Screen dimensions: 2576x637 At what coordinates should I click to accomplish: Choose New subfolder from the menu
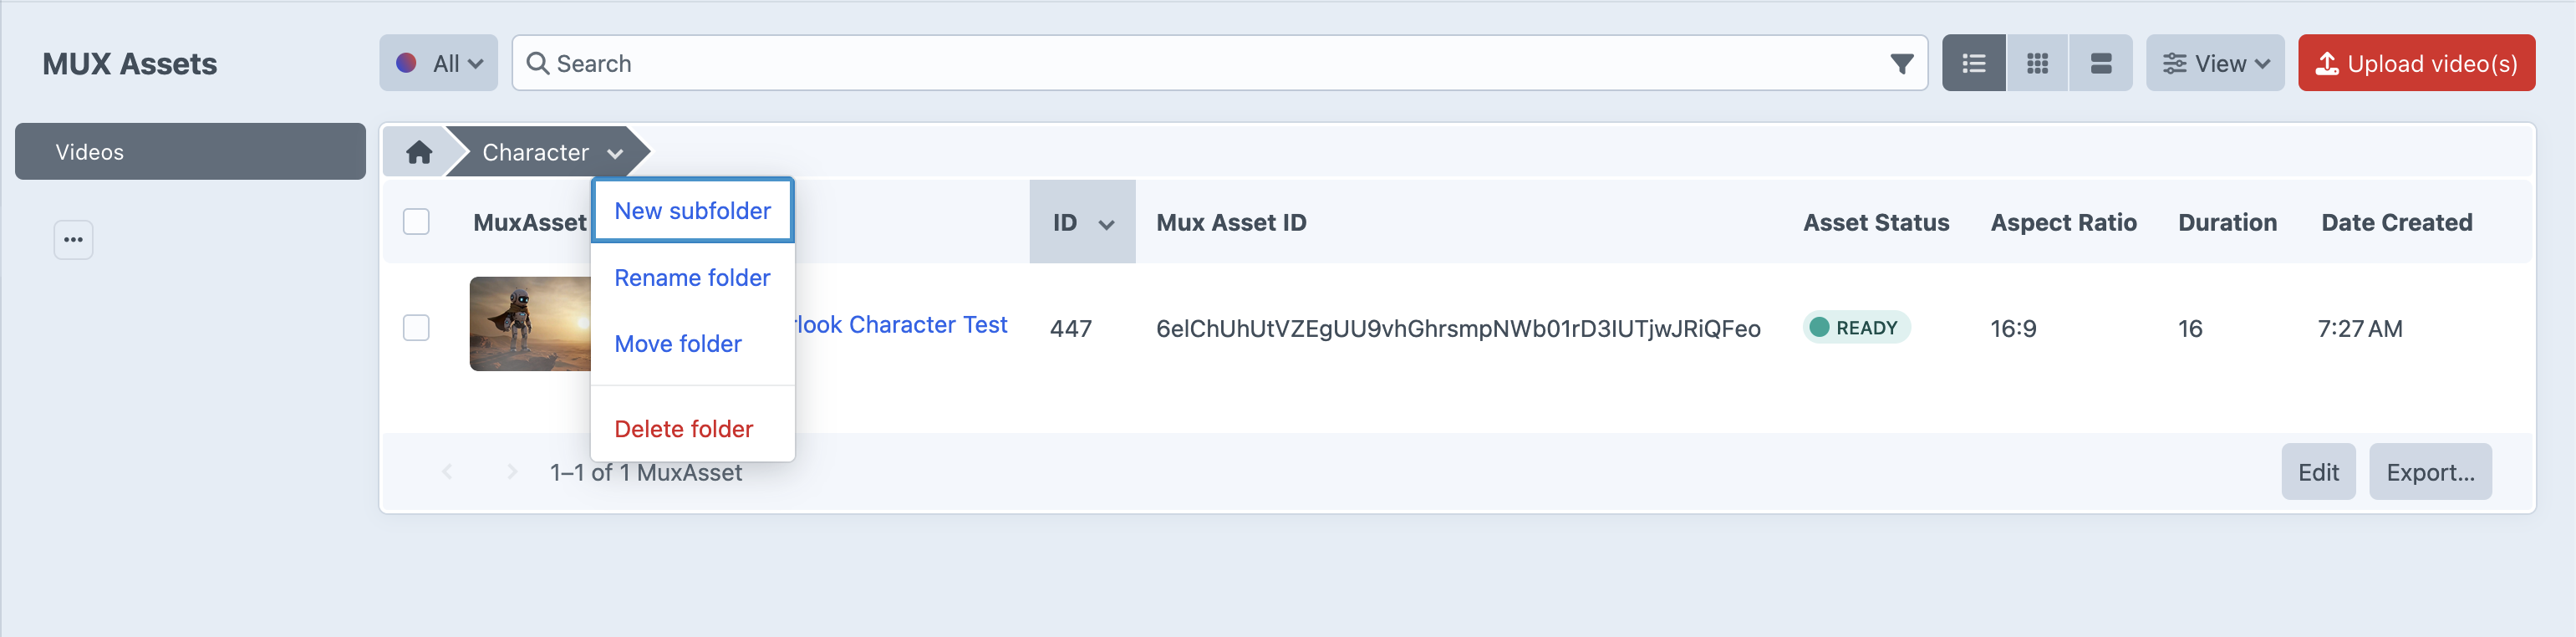point(692,211)
